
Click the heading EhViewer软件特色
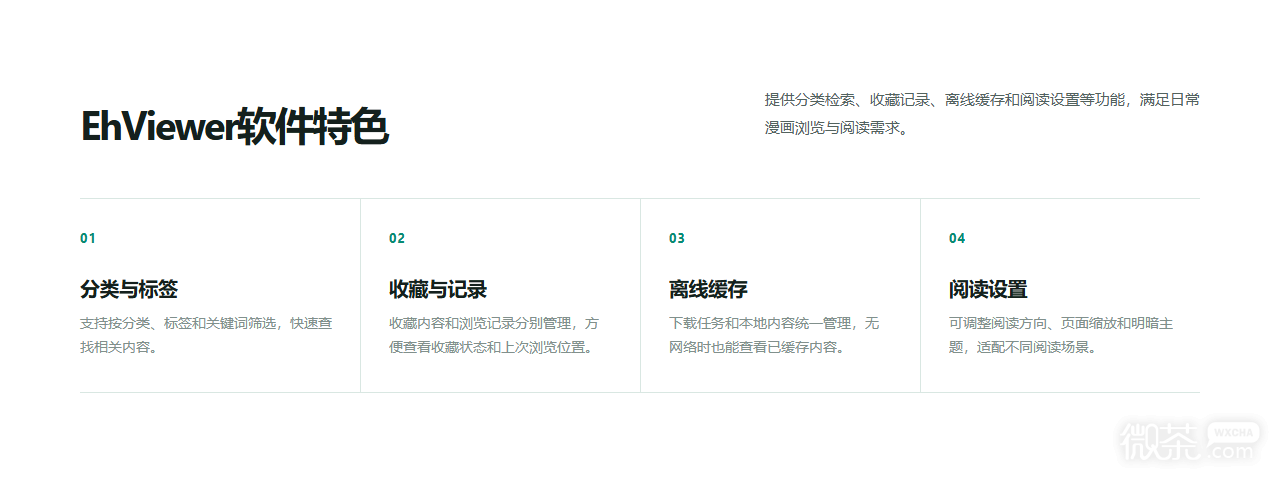(234, 128)
